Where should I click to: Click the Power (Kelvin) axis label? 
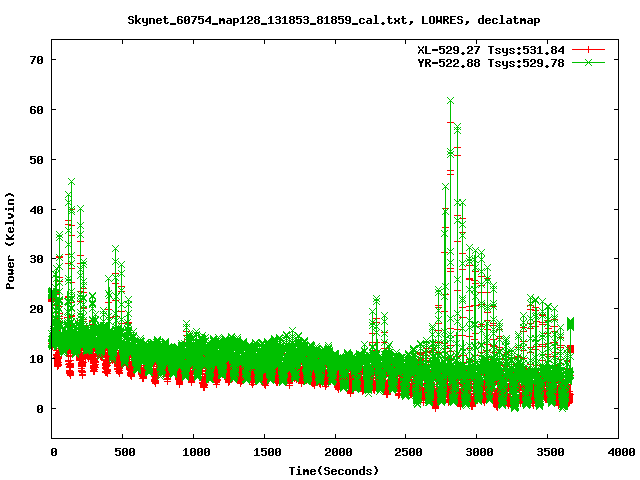pyautogui.click(x=10, y=241)
